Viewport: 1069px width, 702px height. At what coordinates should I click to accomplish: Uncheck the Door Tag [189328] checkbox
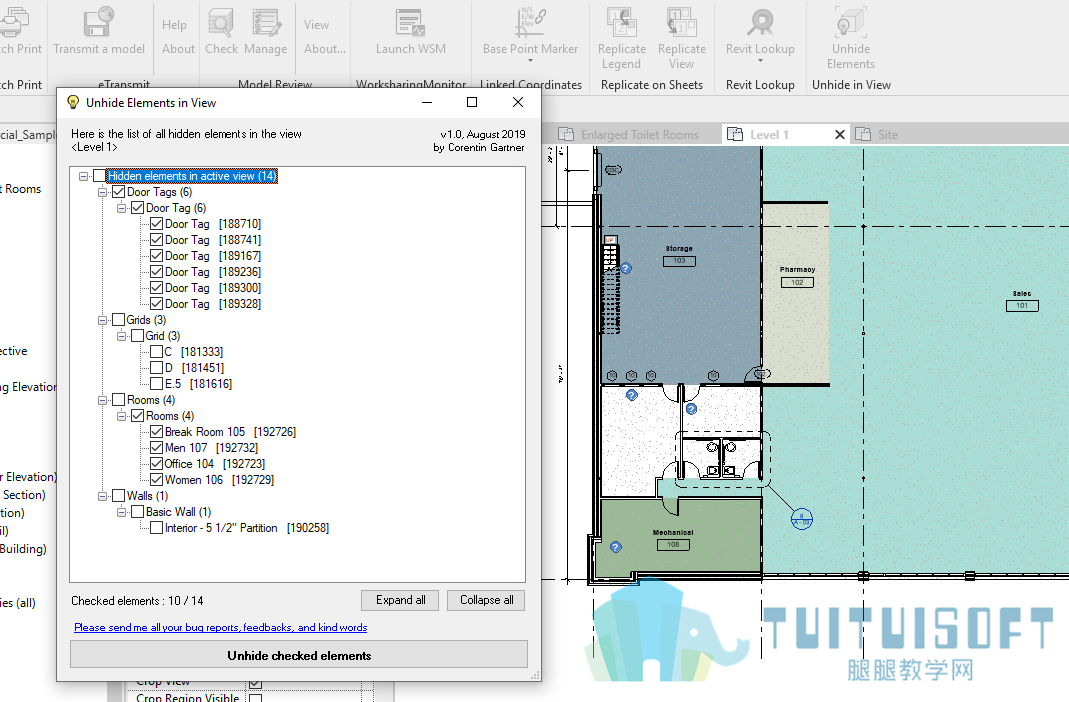pyautogui.click(x=156, y=304)
